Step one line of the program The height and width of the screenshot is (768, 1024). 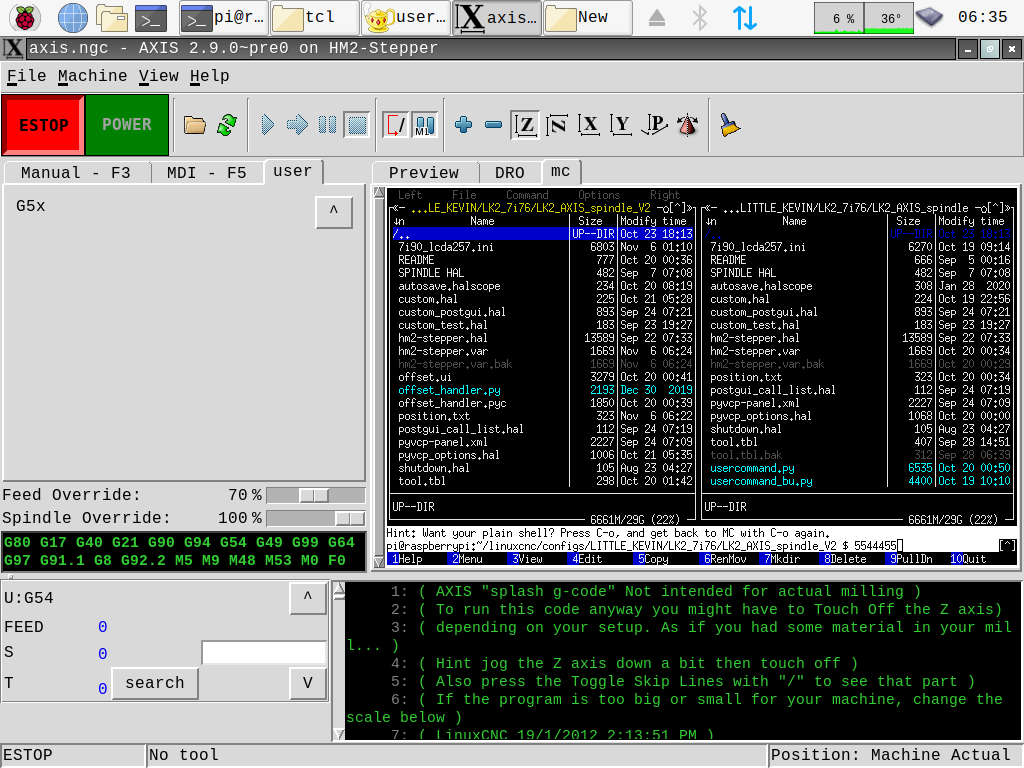(297, 125)
